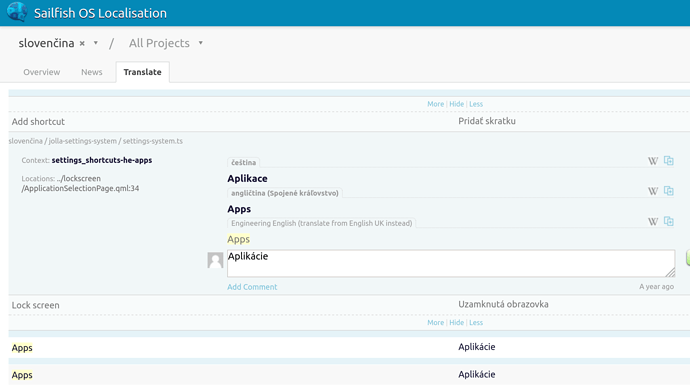This screenshot has height=389, width=690.
Task: Open the jolla-settings-system breadcrumb link
Action: click(82, 141)
